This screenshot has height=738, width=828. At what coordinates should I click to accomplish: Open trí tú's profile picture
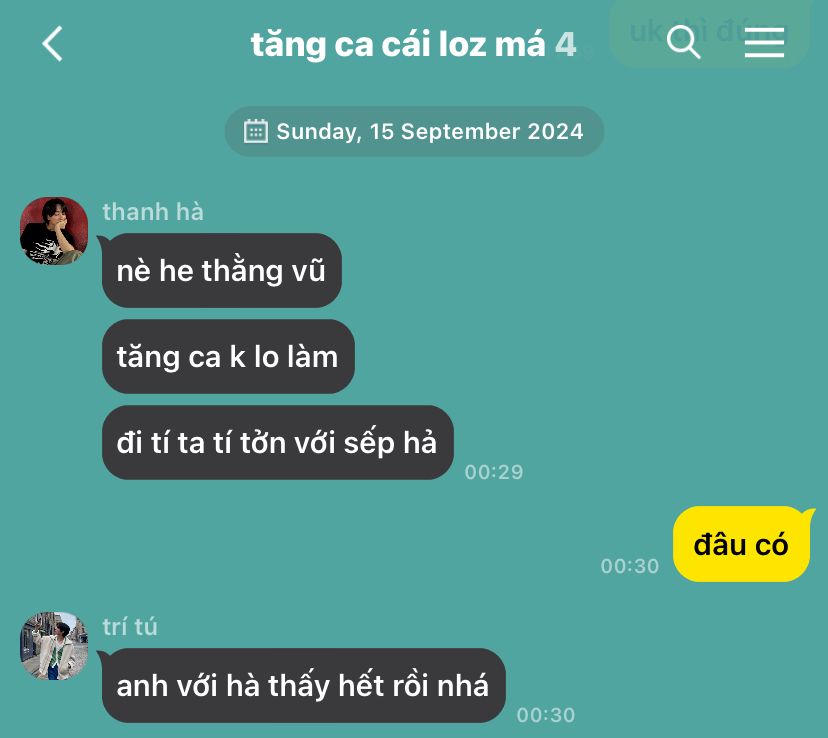54,646
